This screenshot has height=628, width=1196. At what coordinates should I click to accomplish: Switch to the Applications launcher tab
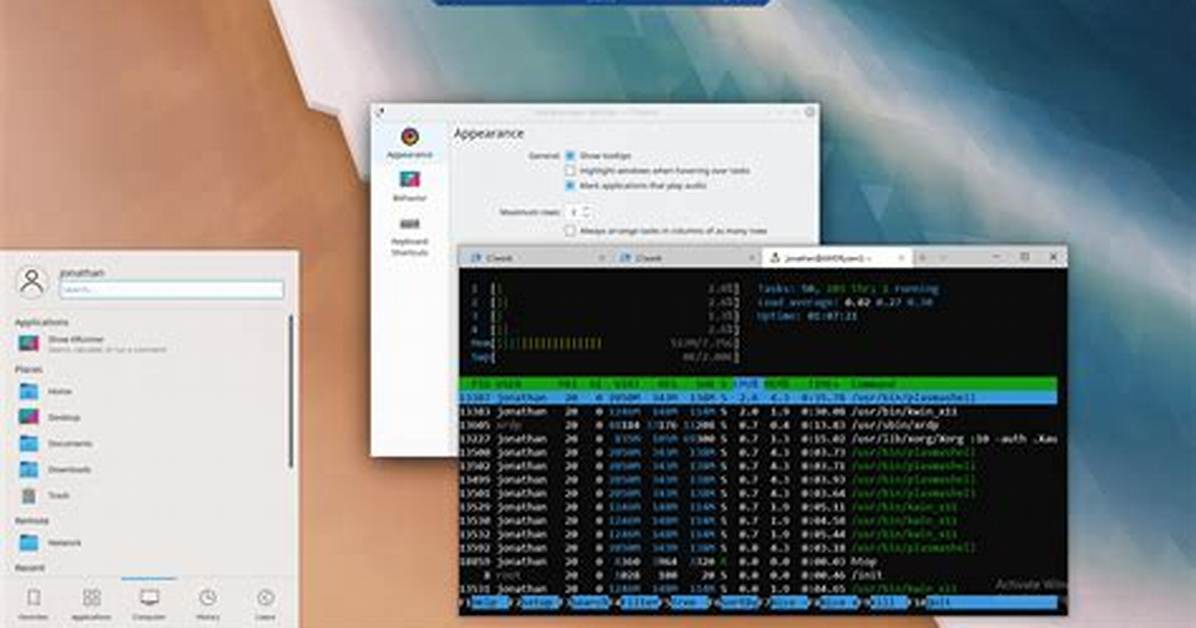point(91,604)
